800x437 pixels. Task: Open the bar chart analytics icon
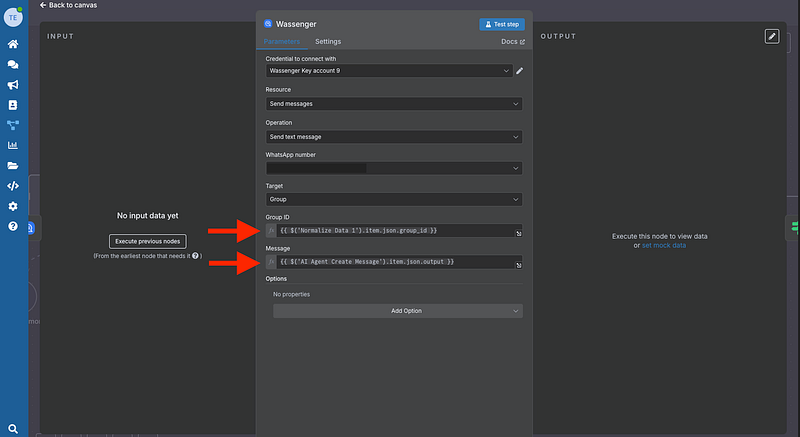click(x=13, y=145)
